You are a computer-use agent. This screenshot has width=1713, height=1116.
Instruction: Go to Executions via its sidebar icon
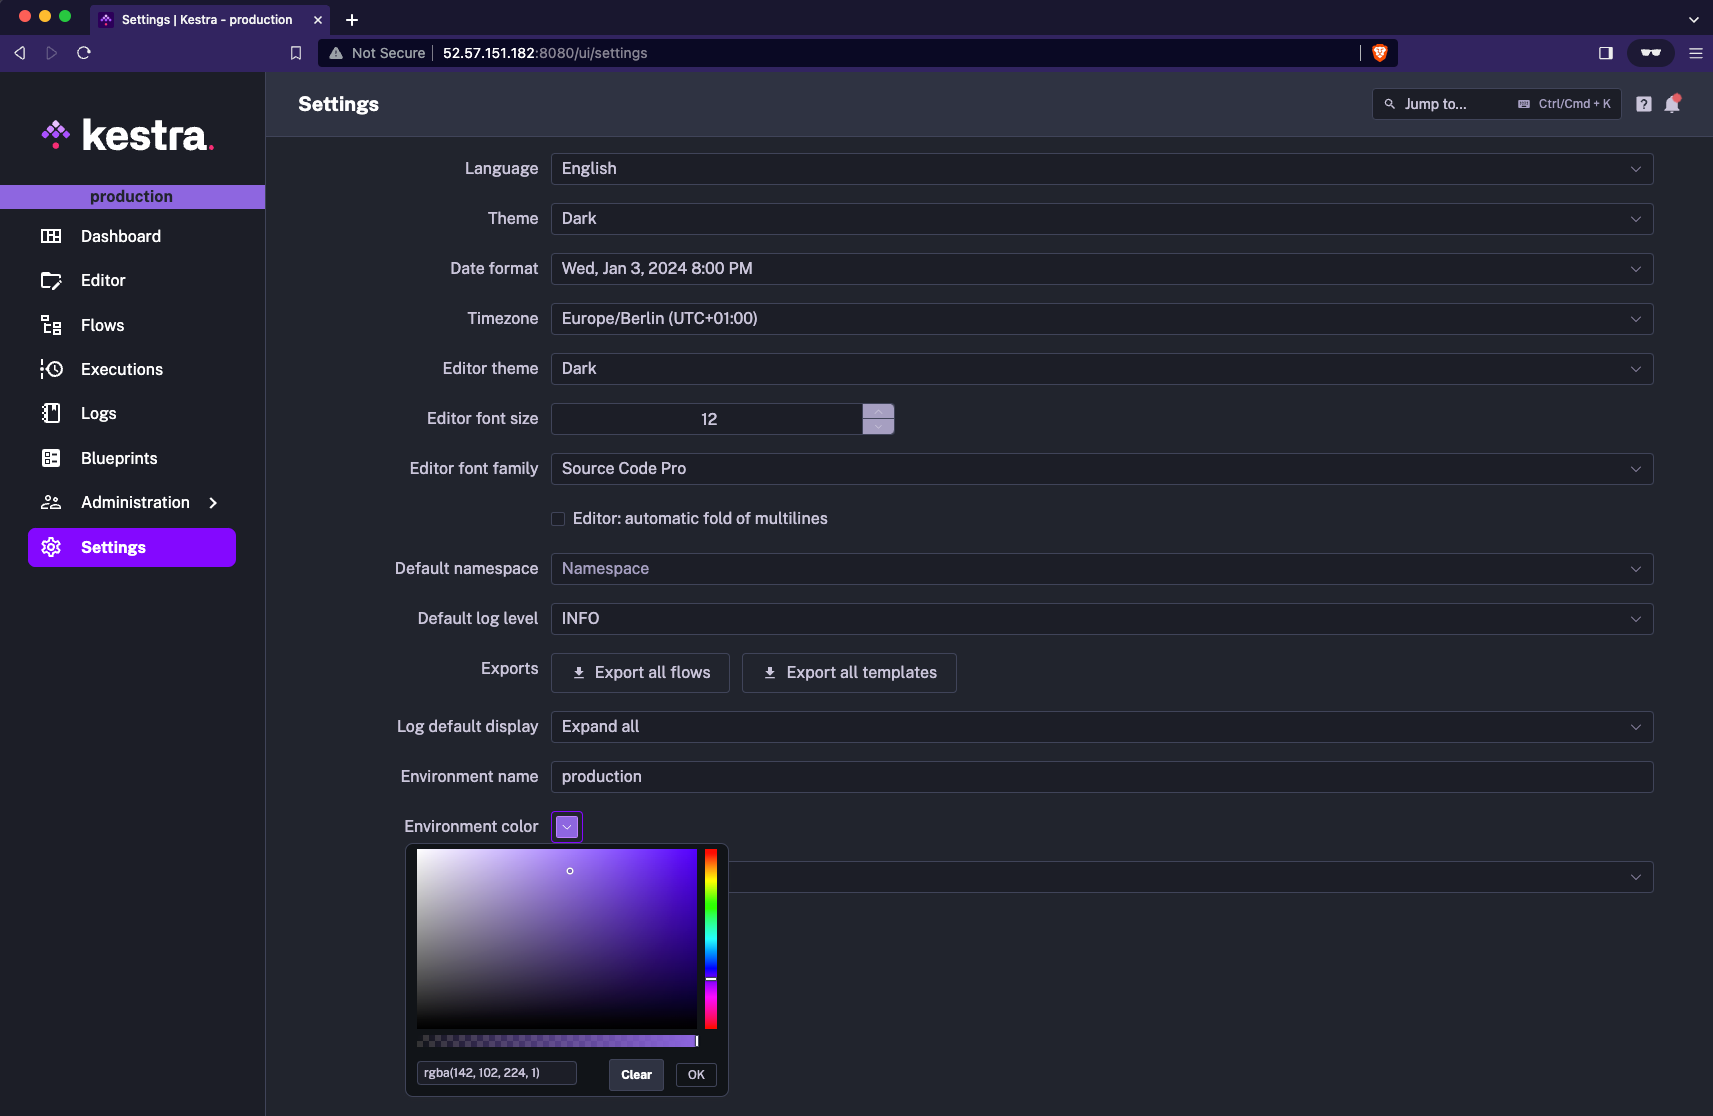point(51,369)
